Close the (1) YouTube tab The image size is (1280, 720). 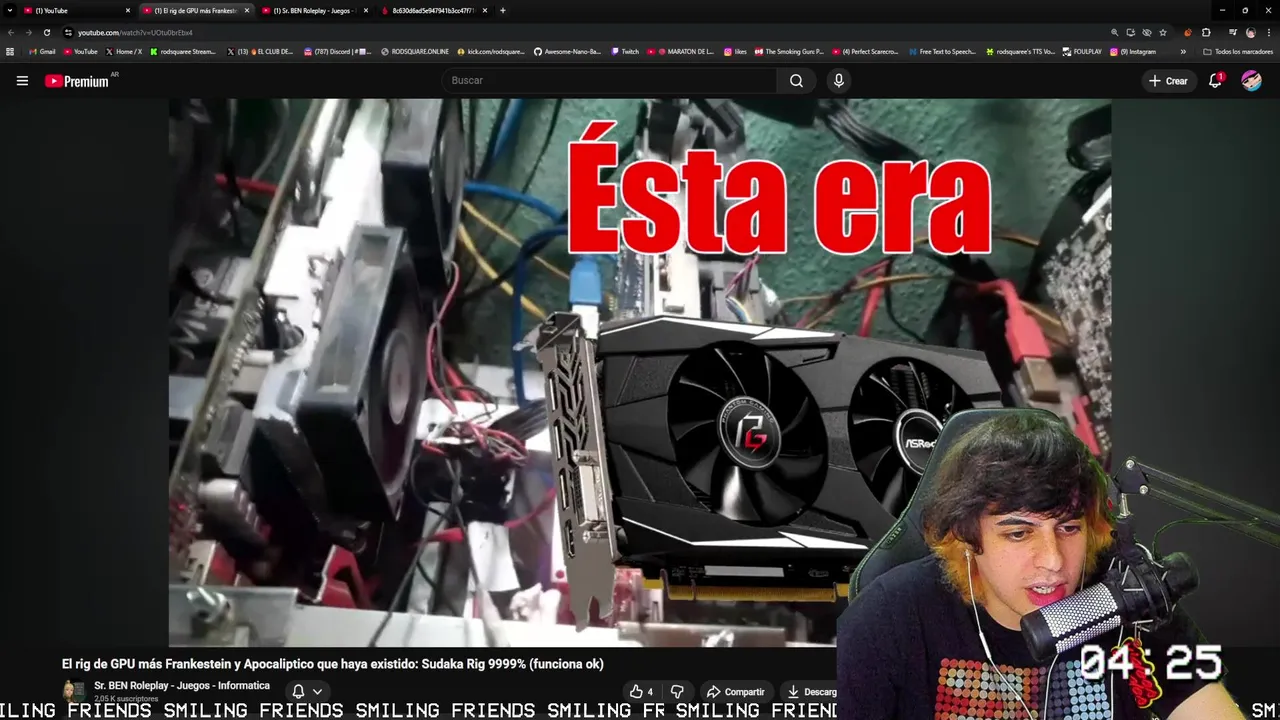coord(128,11)
